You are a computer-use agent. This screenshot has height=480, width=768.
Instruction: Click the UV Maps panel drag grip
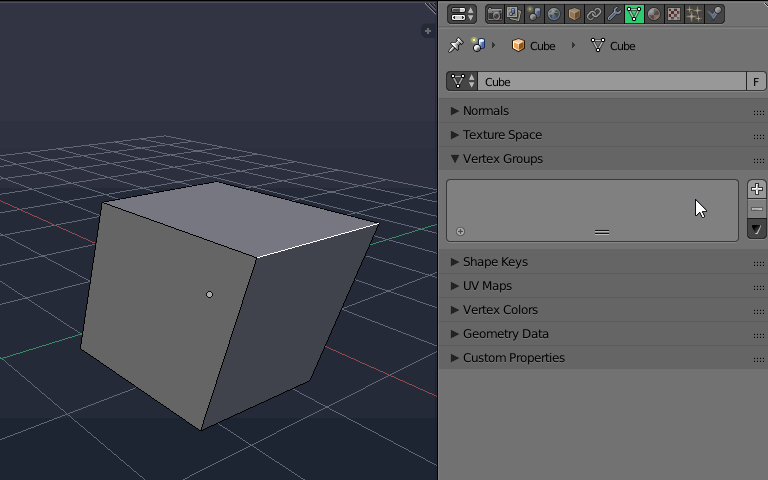coord(759,288)
